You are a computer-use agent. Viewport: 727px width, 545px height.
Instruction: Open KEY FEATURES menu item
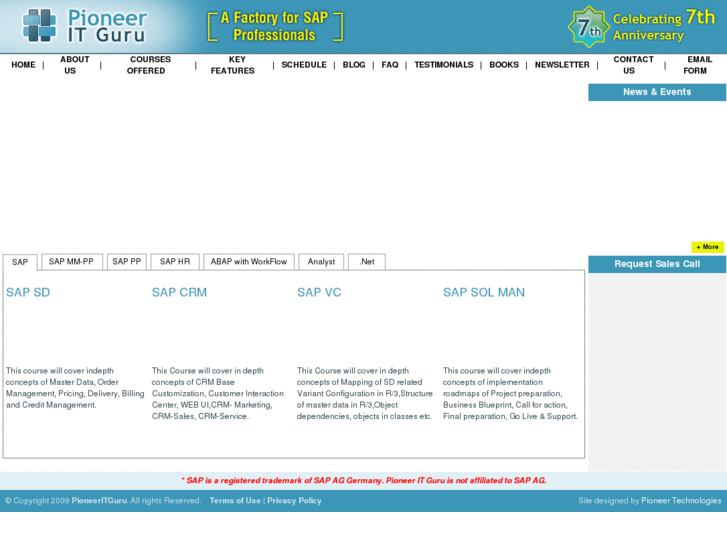pos(234,65)
